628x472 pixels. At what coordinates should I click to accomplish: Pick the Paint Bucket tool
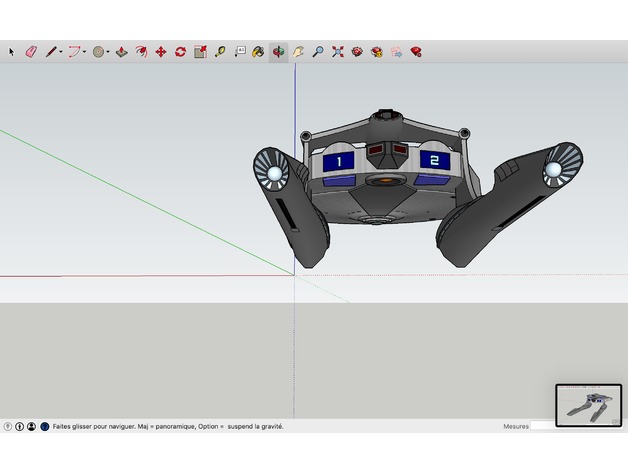click(x=258, y=51)
